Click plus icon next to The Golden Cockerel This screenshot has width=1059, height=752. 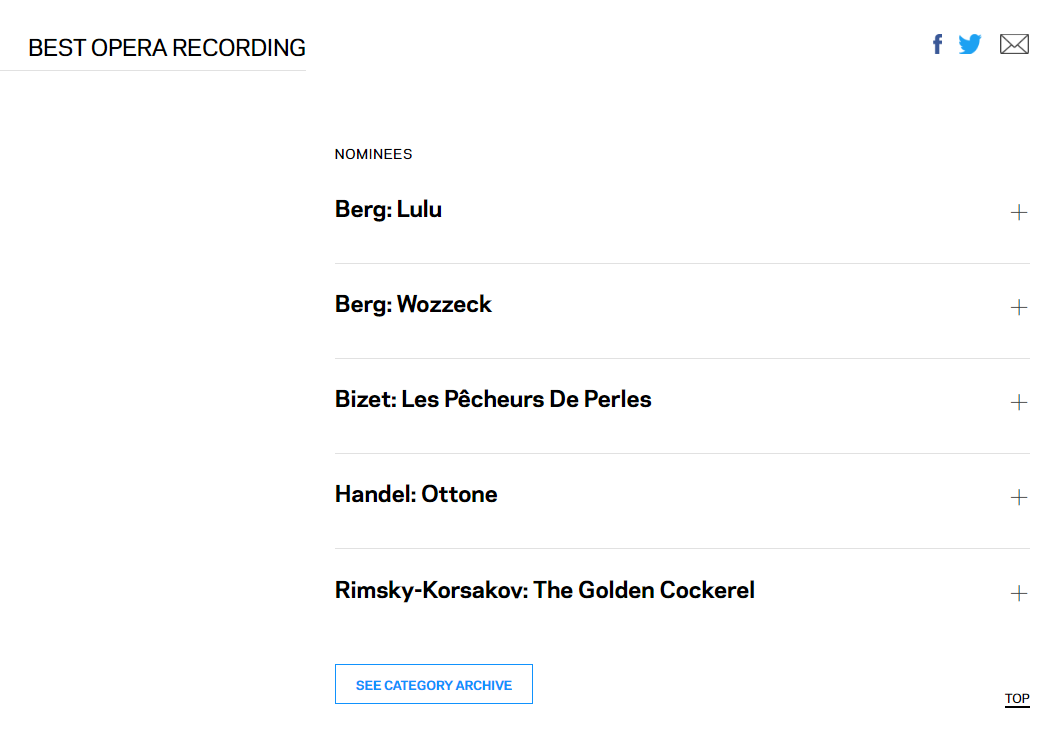coord(1018,593)
